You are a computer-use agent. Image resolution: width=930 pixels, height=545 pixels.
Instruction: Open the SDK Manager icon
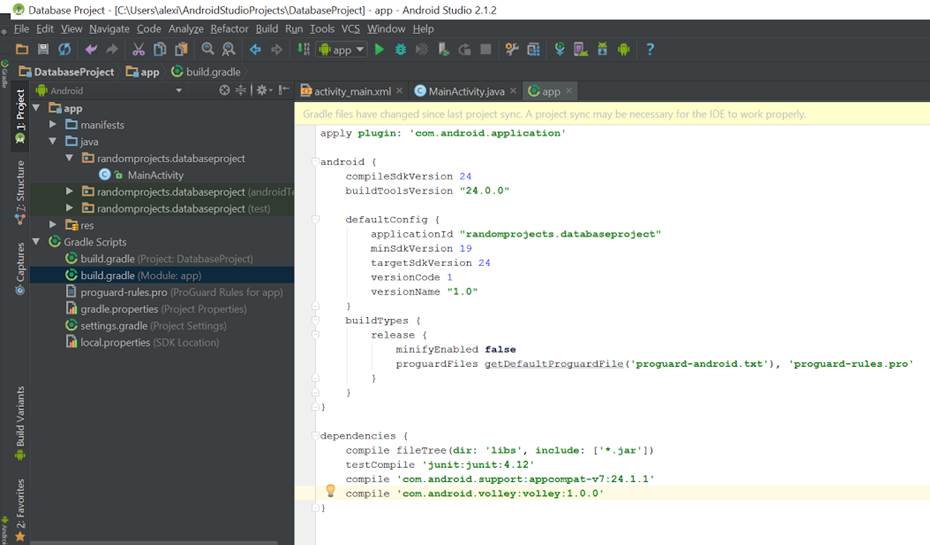tap(602, 49)
